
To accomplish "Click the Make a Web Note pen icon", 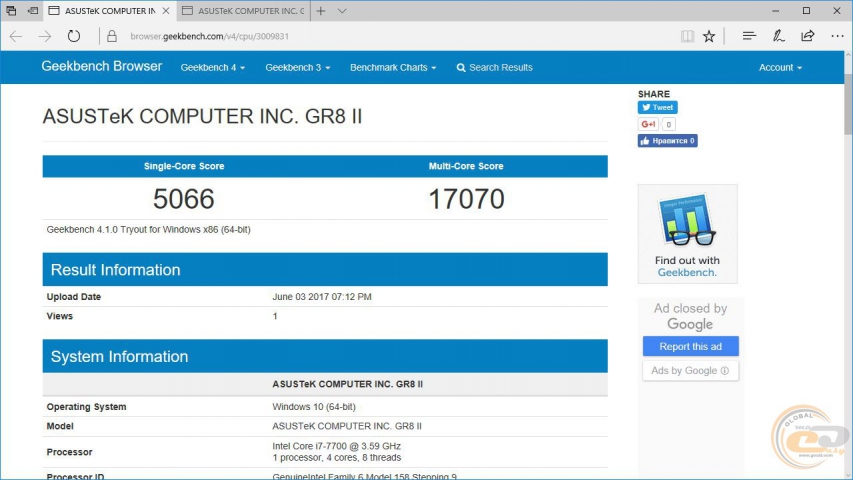I will tap(778, 36).
